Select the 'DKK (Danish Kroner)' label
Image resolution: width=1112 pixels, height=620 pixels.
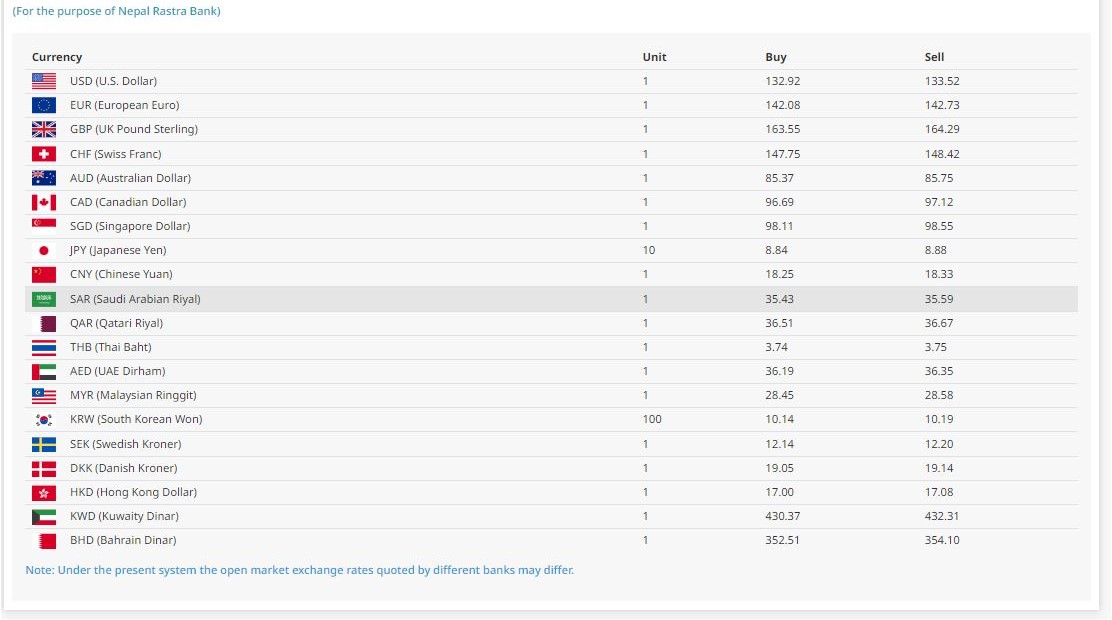(124, 469)
